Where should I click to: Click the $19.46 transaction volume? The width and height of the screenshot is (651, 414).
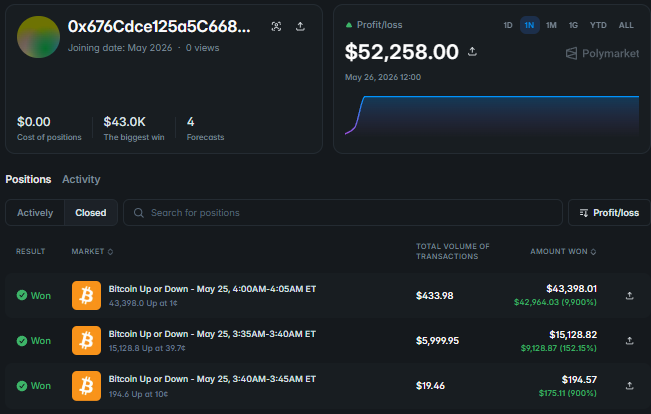430,386
